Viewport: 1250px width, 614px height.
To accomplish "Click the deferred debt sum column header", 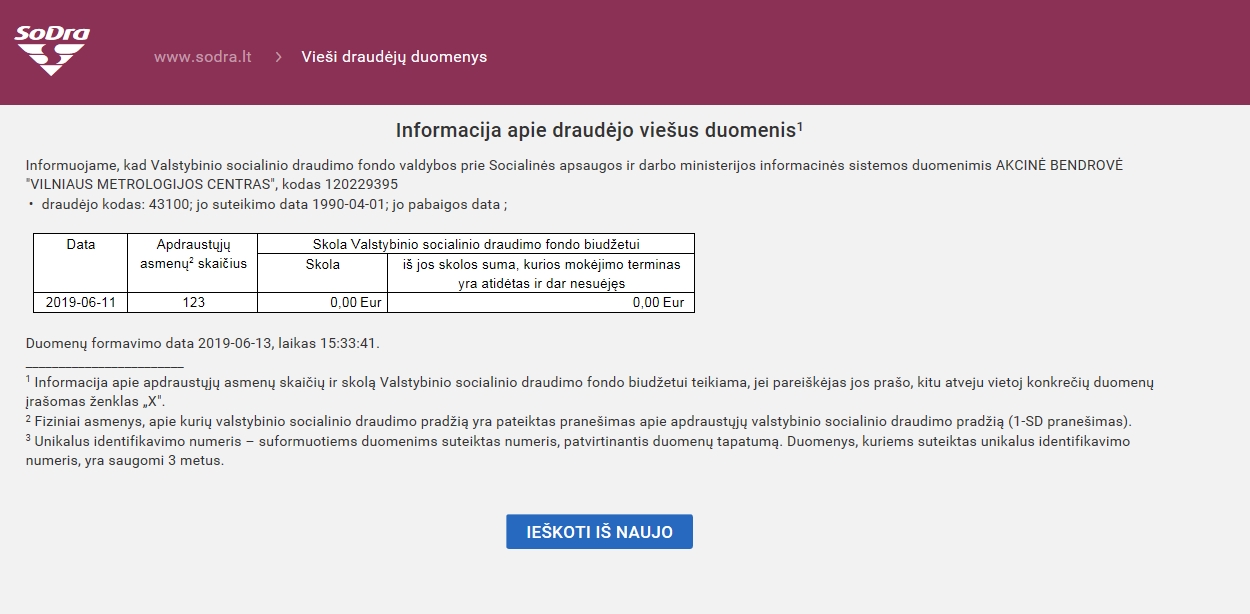I will click(541, 273).
